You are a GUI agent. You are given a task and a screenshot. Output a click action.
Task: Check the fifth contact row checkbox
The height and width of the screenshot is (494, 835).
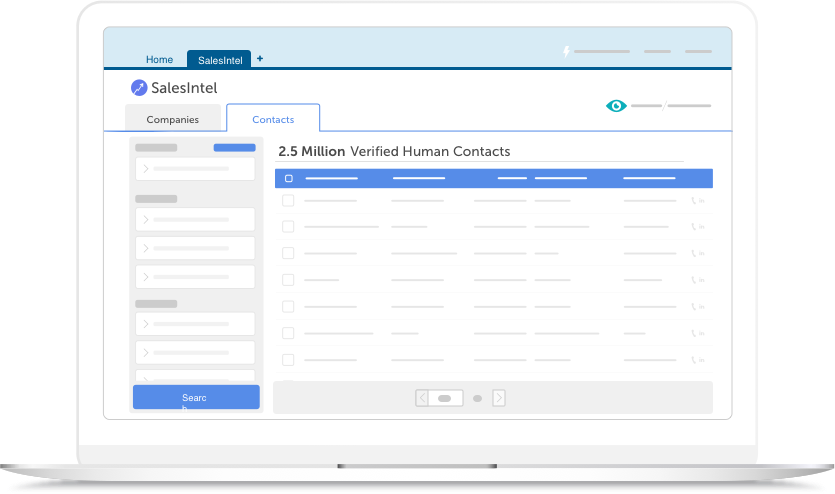(288, 307)
